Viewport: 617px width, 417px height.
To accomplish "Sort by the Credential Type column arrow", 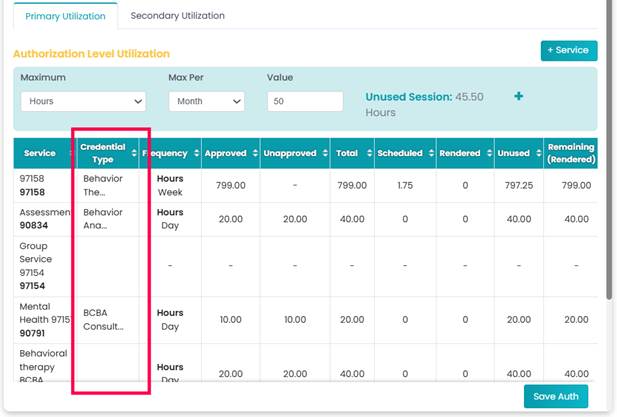I will click(133, 153).
